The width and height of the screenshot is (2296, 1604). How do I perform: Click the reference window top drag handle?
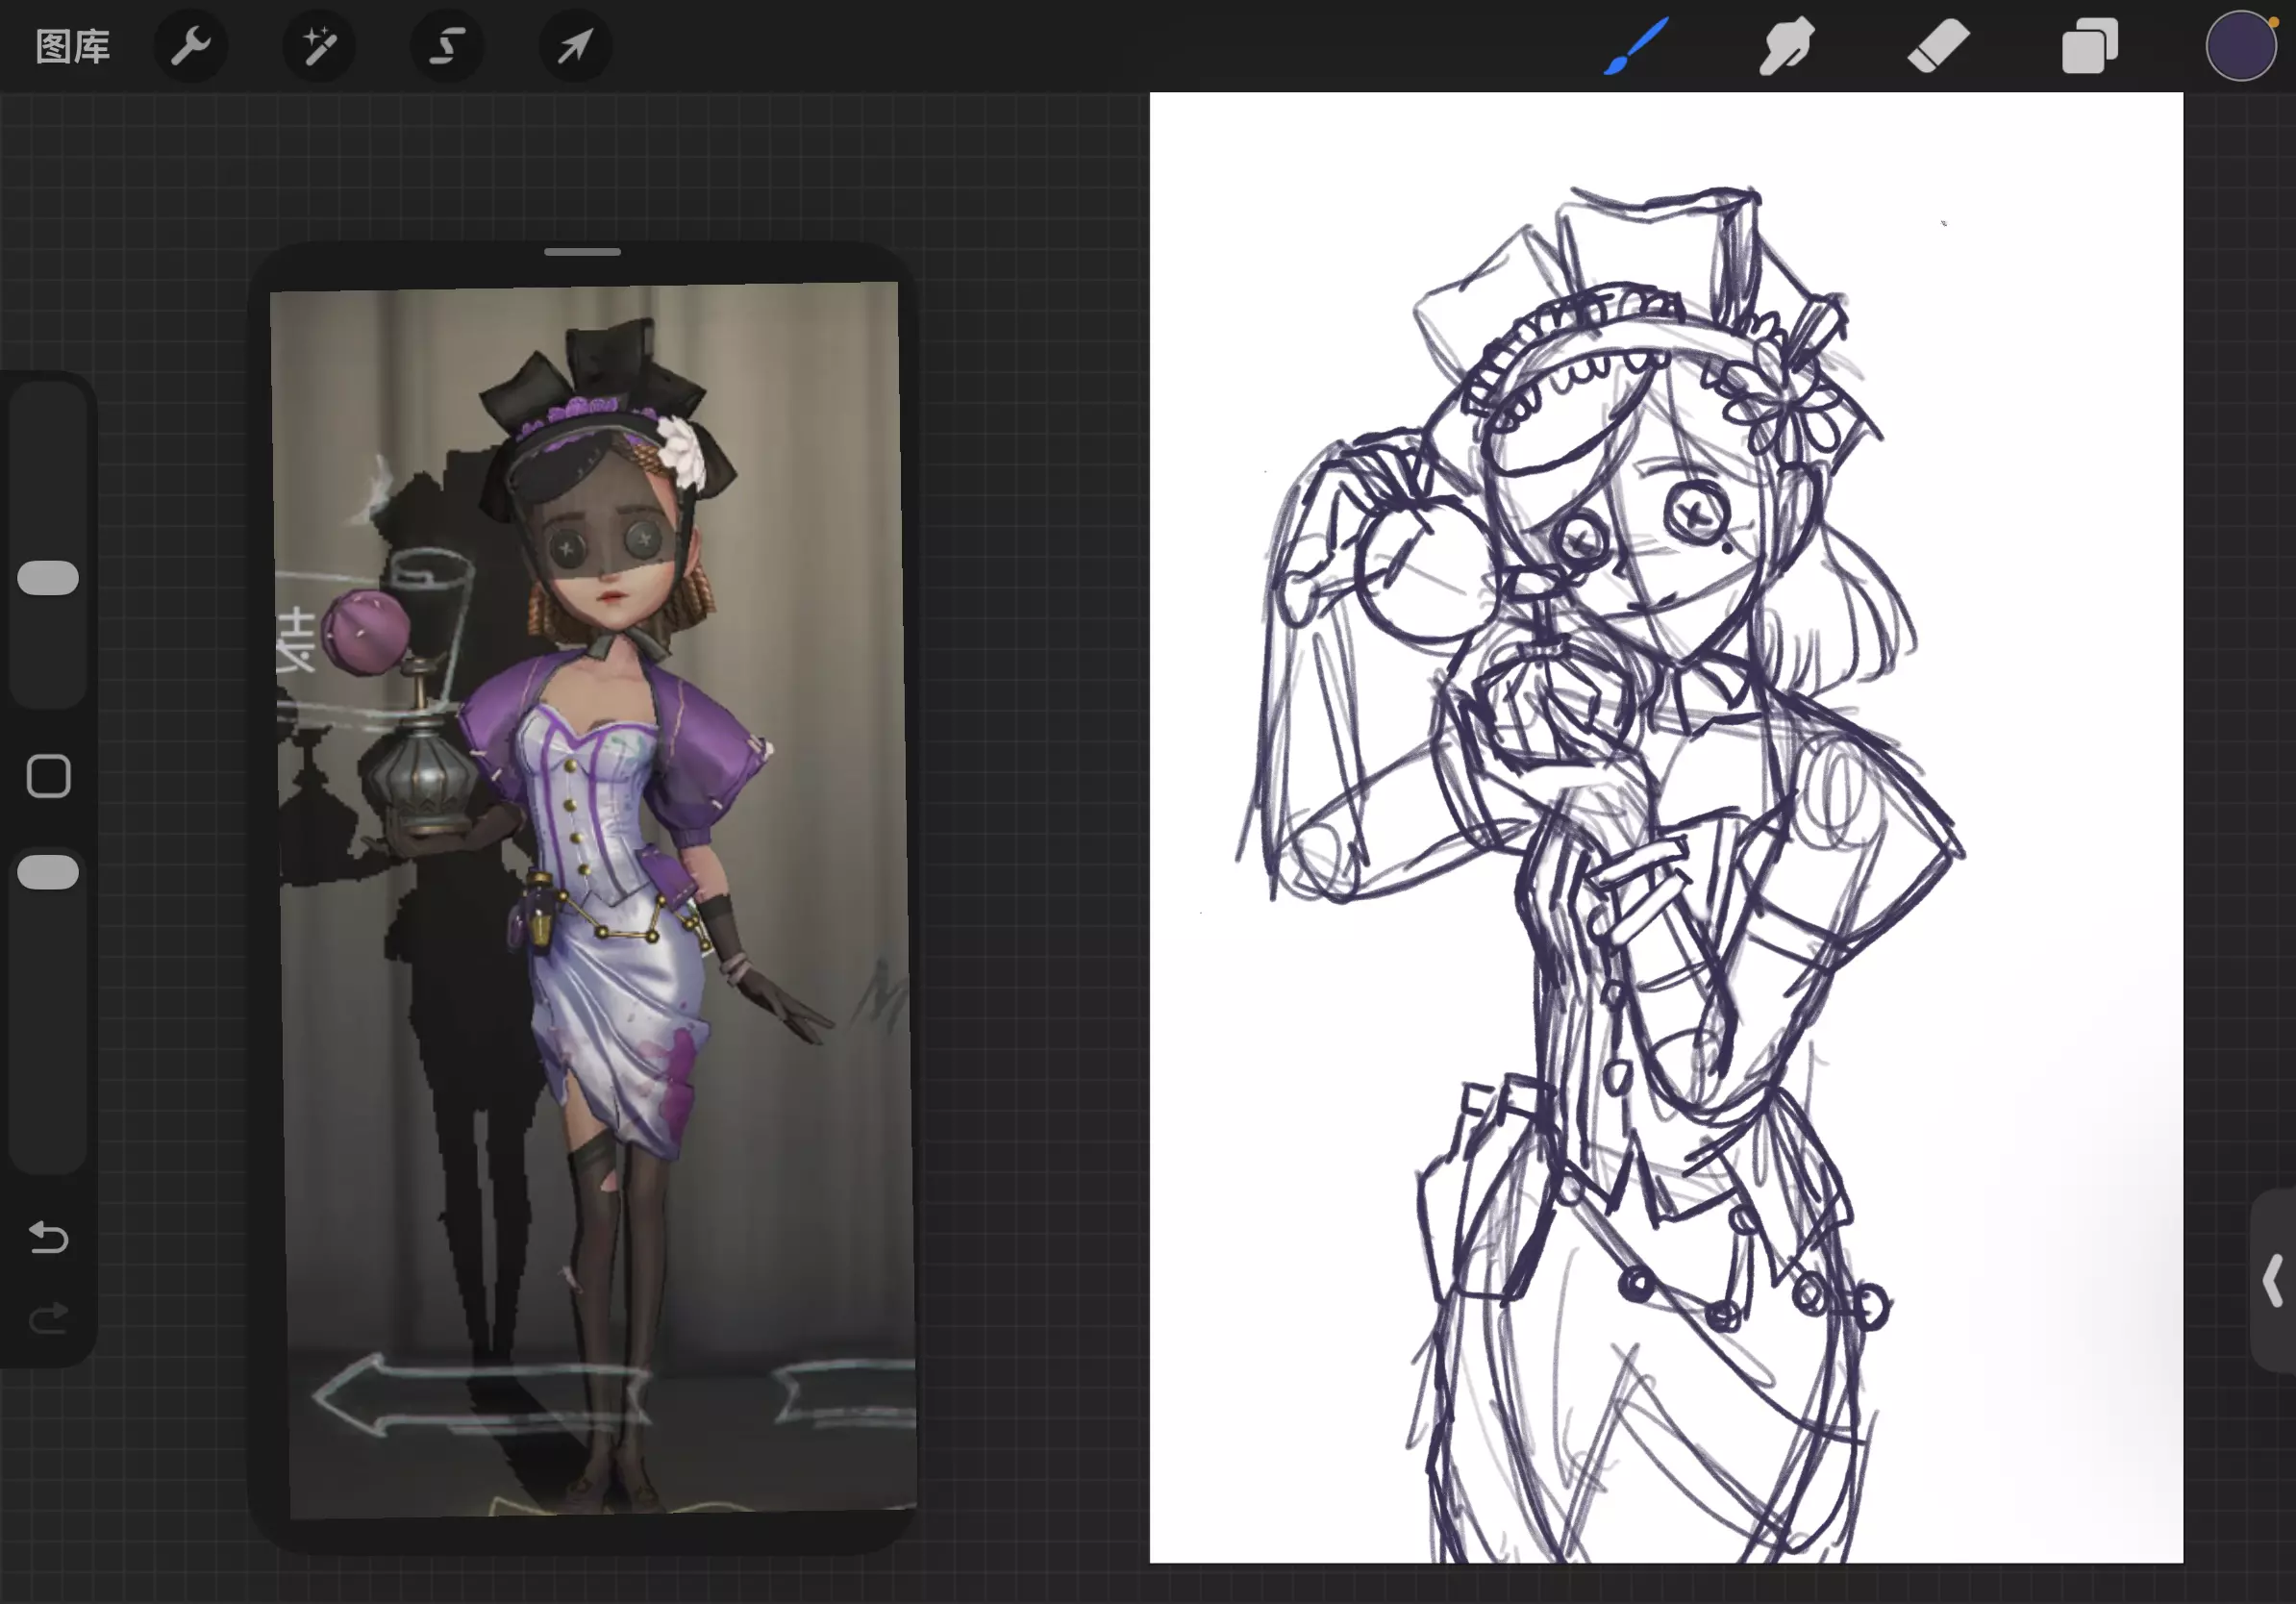point(582,252)
